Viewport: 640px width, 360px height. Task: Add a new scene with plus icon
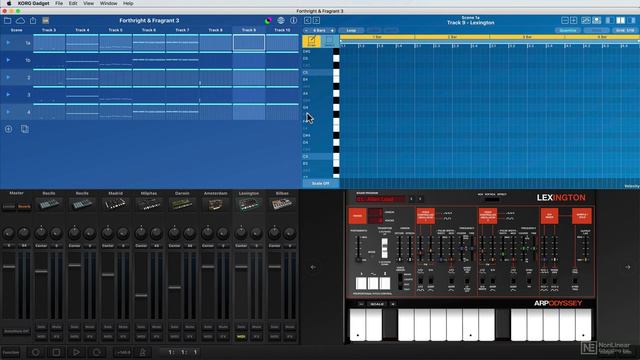pyautogui.click(x=8, y=129)
